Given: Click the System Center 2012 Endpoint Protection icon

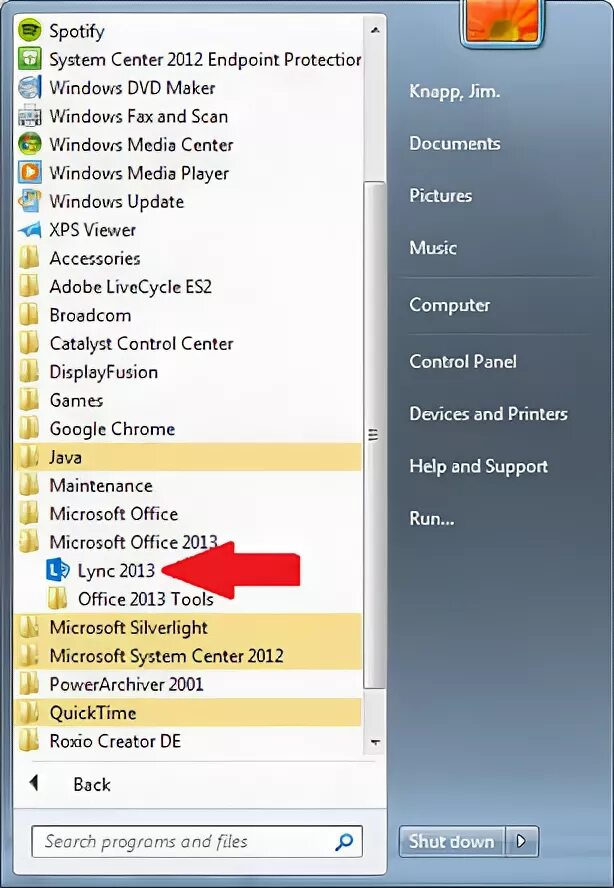Looking at the screenshot, I should (x=29, y=59).
